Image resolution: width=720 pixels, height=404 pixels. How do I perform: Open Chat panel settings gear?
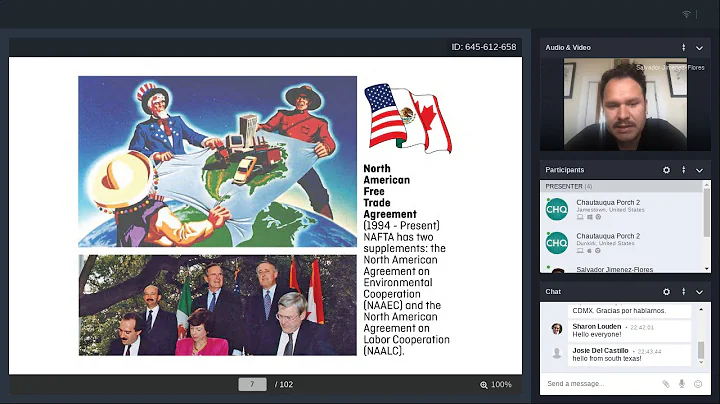click(666, 292)
